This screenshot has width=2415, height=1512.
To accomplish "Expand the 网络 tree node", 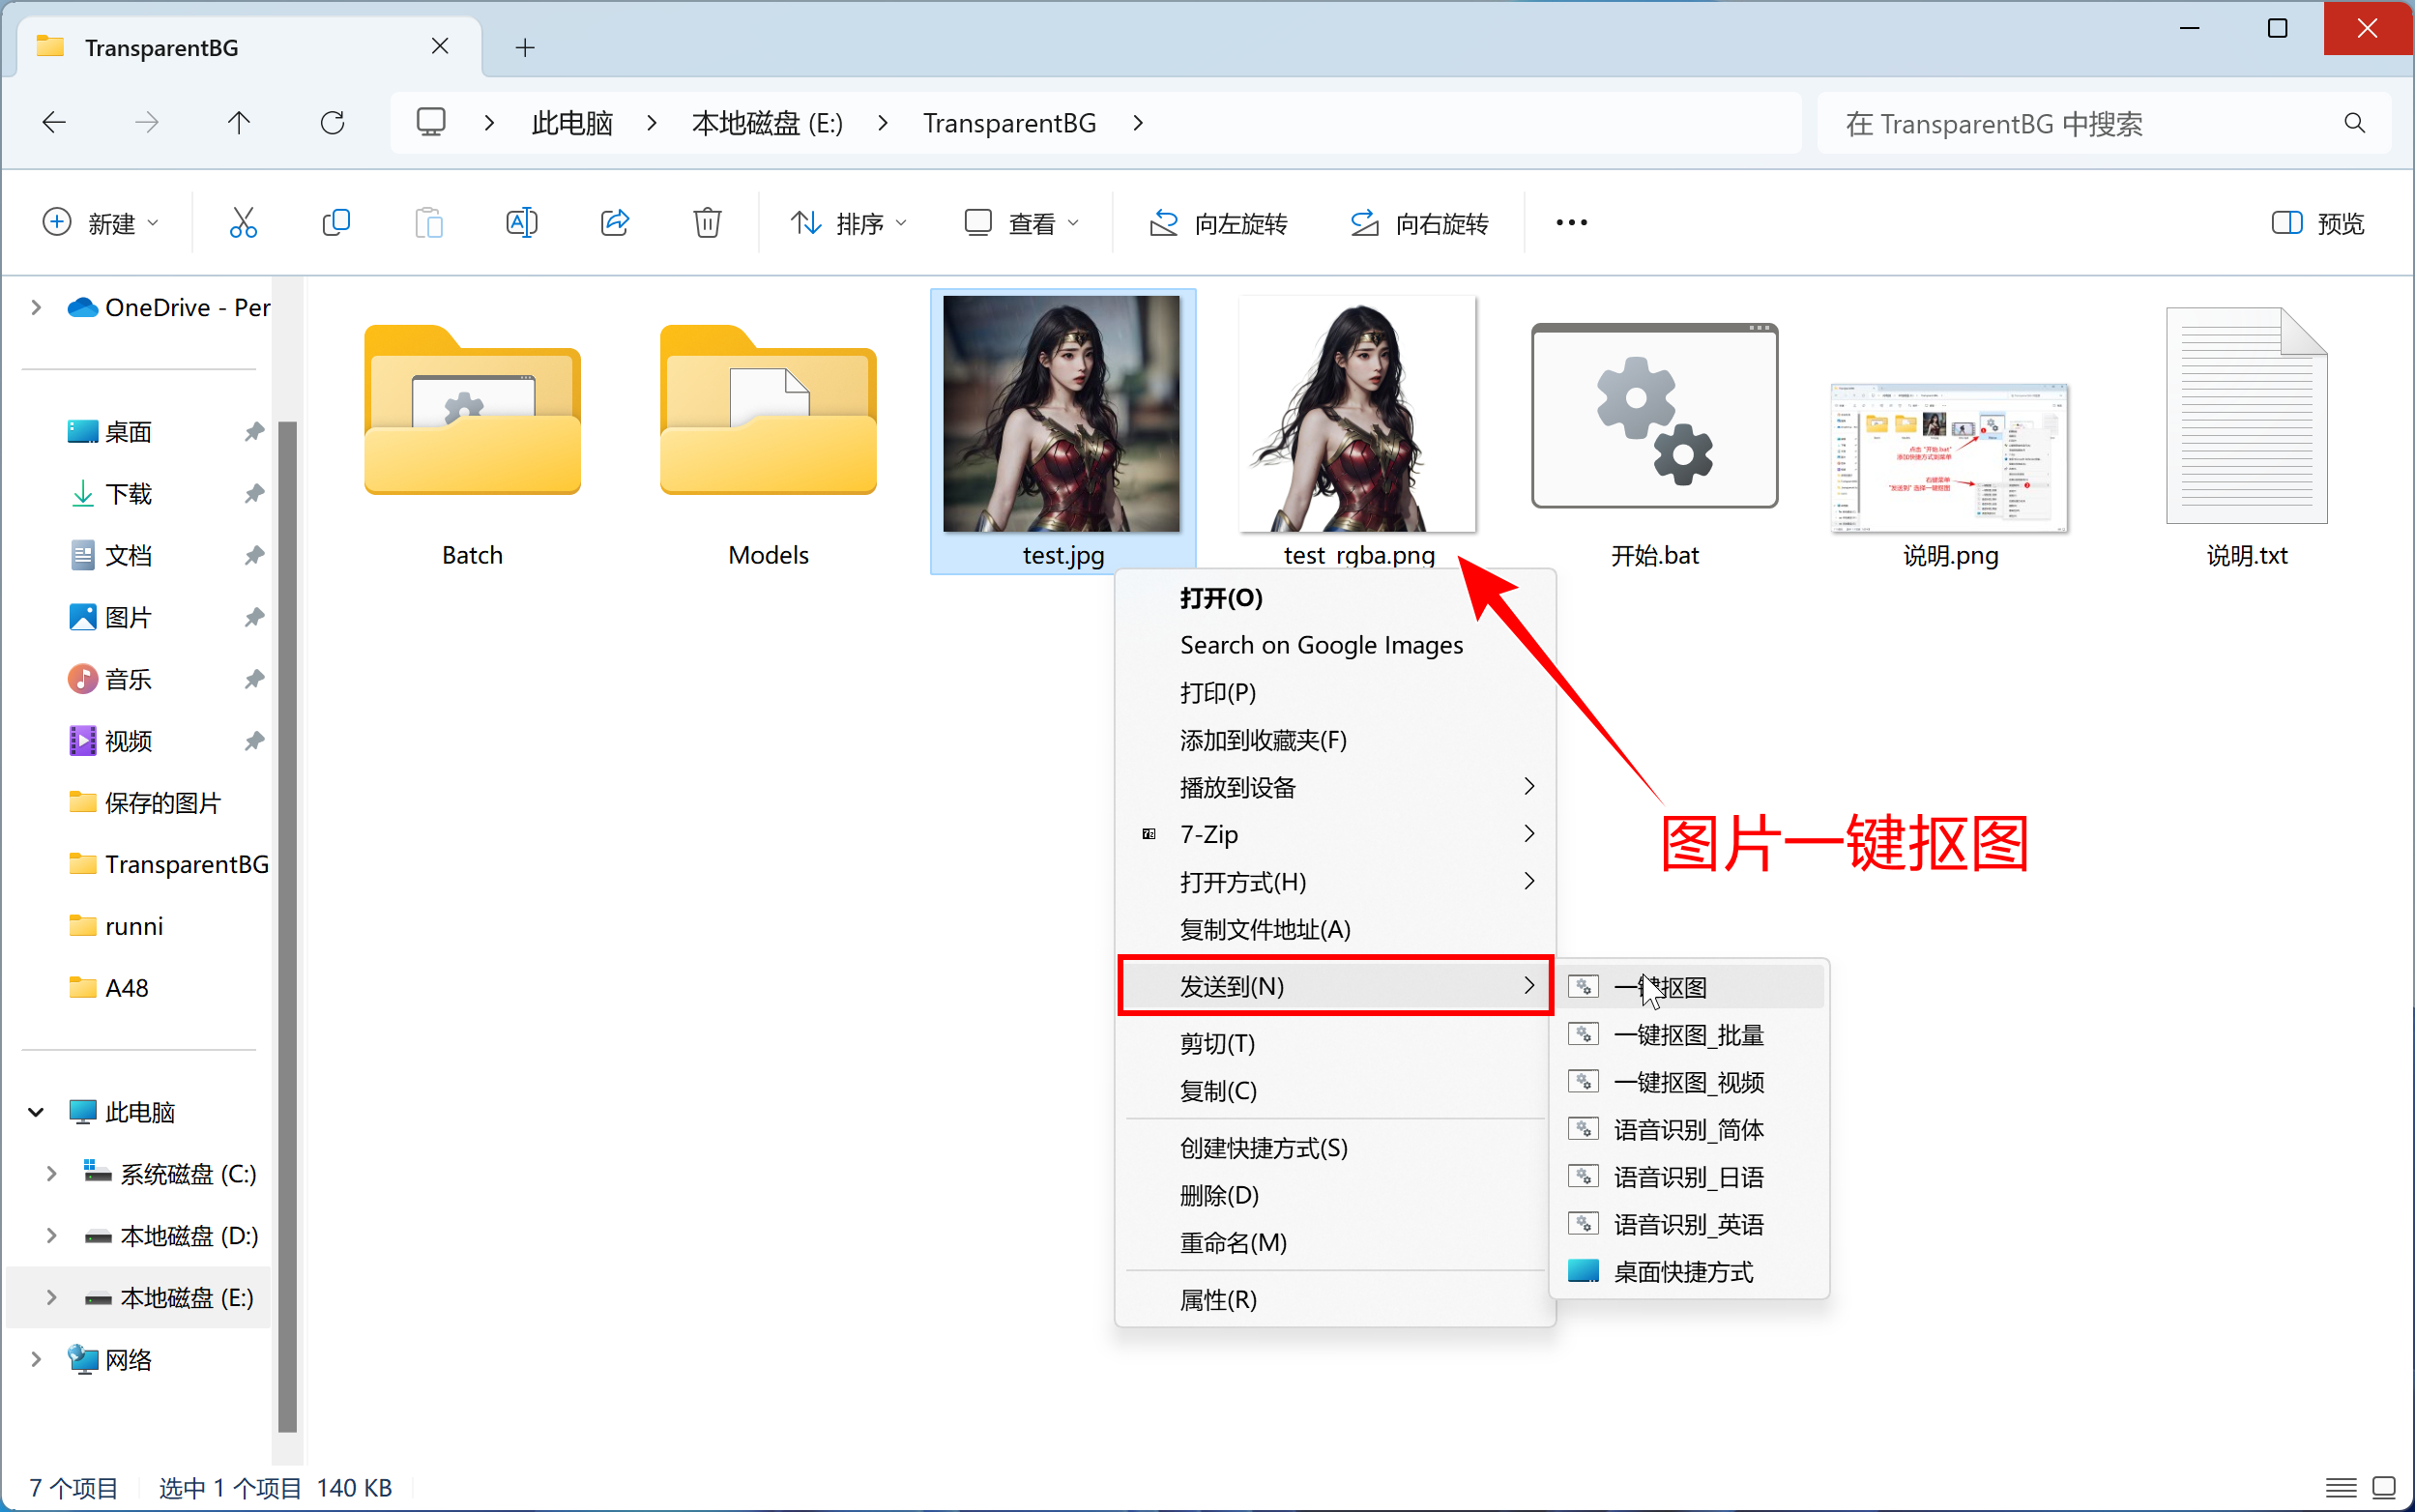I will click(x=36, y=1359).
